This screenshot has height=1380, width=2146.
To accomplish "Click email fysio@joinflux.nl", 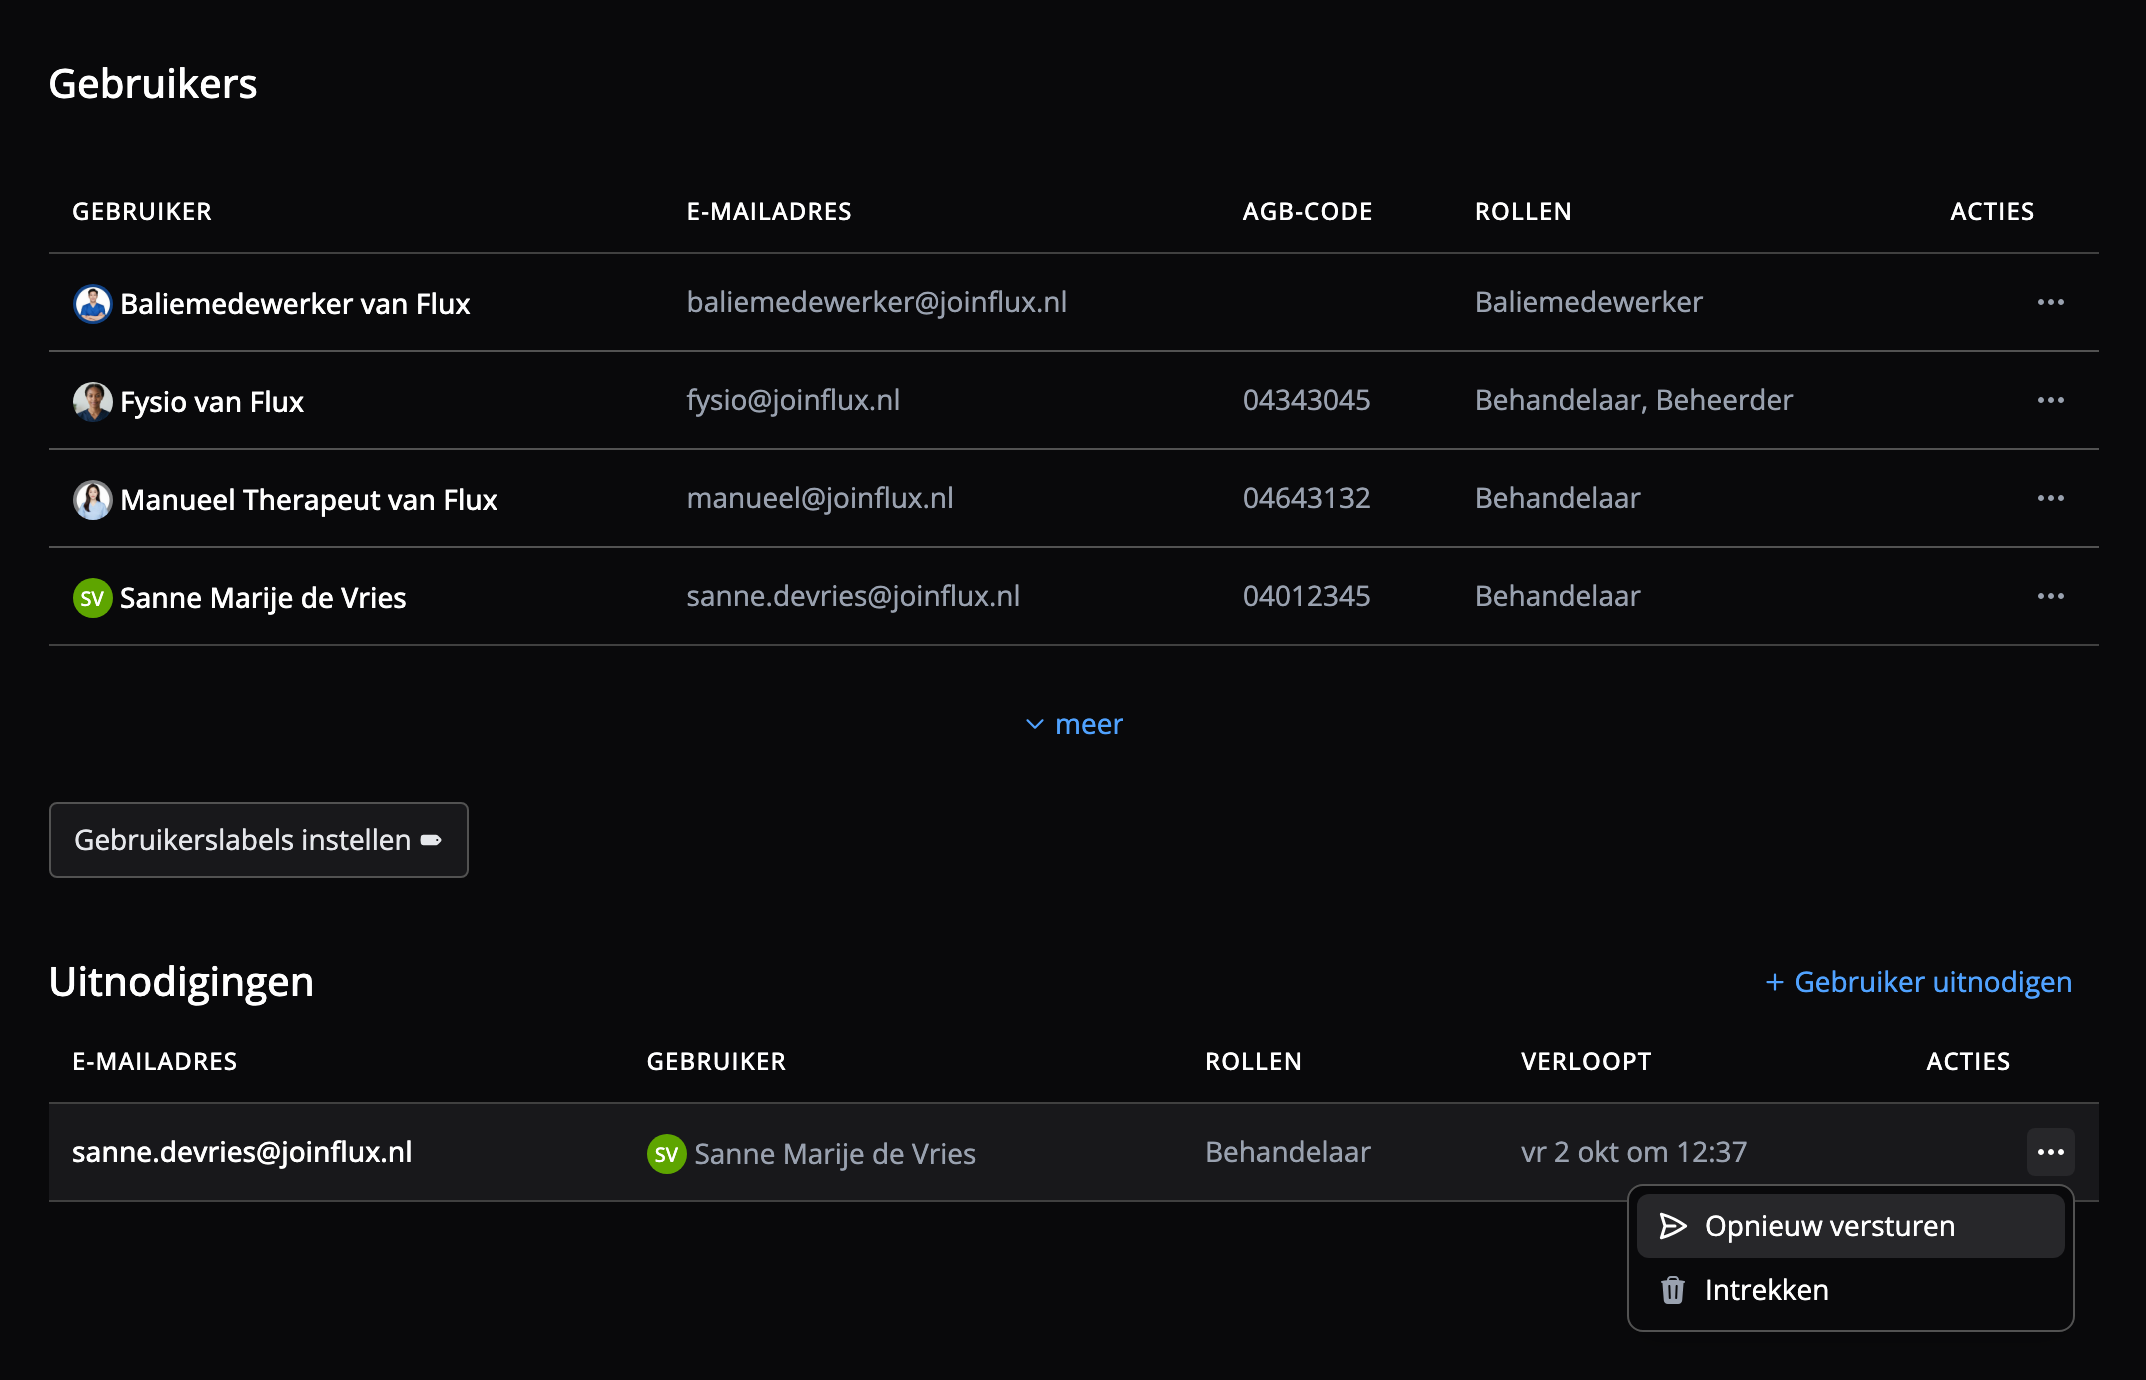I will (793, 400).
